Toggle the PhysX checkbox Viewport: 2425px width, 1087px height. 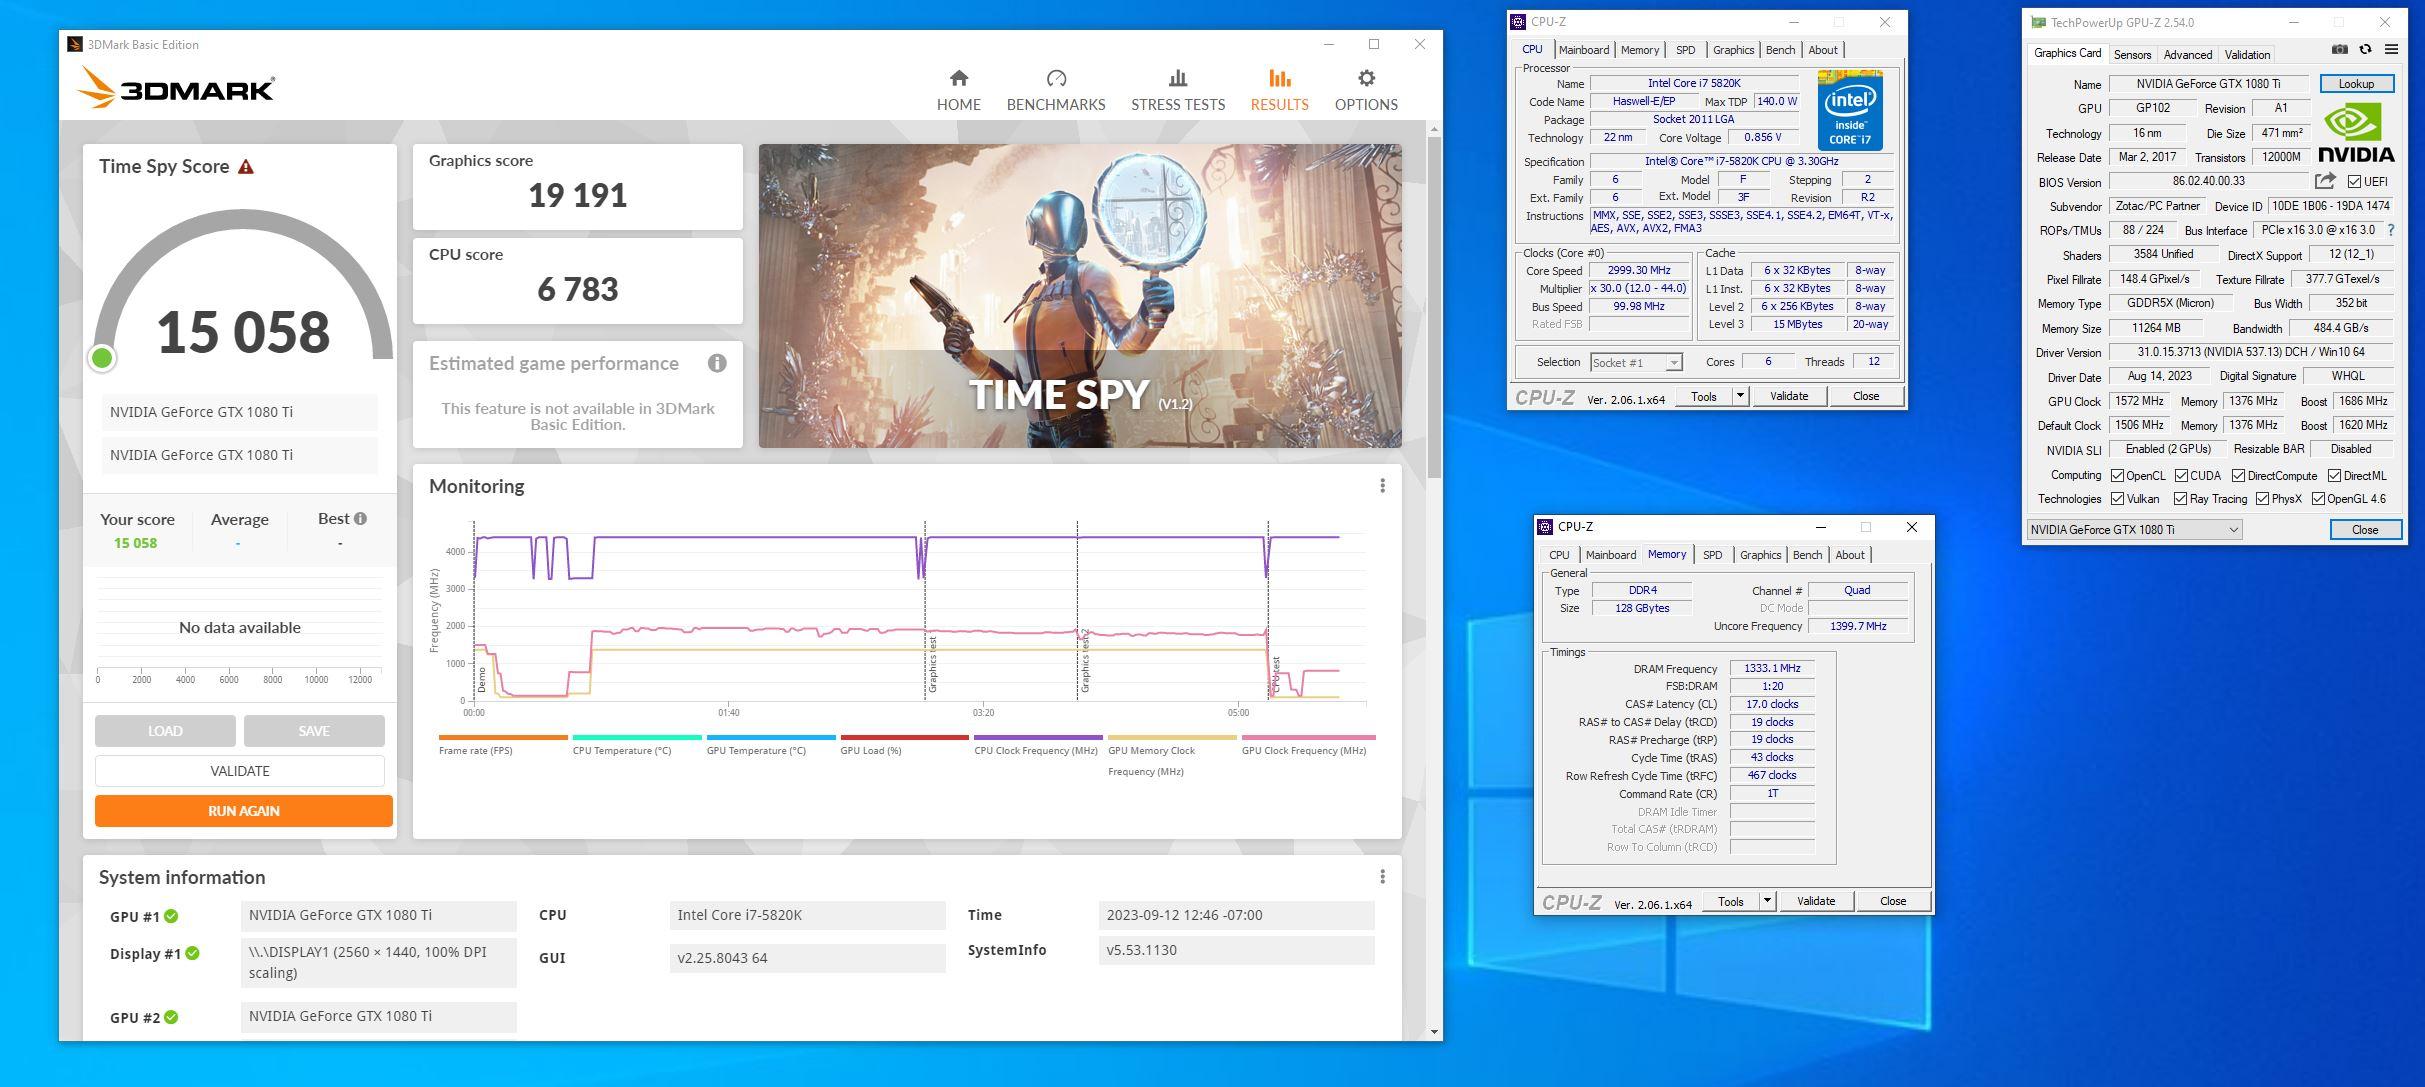pyautogui.click(x=2262, y=499)
